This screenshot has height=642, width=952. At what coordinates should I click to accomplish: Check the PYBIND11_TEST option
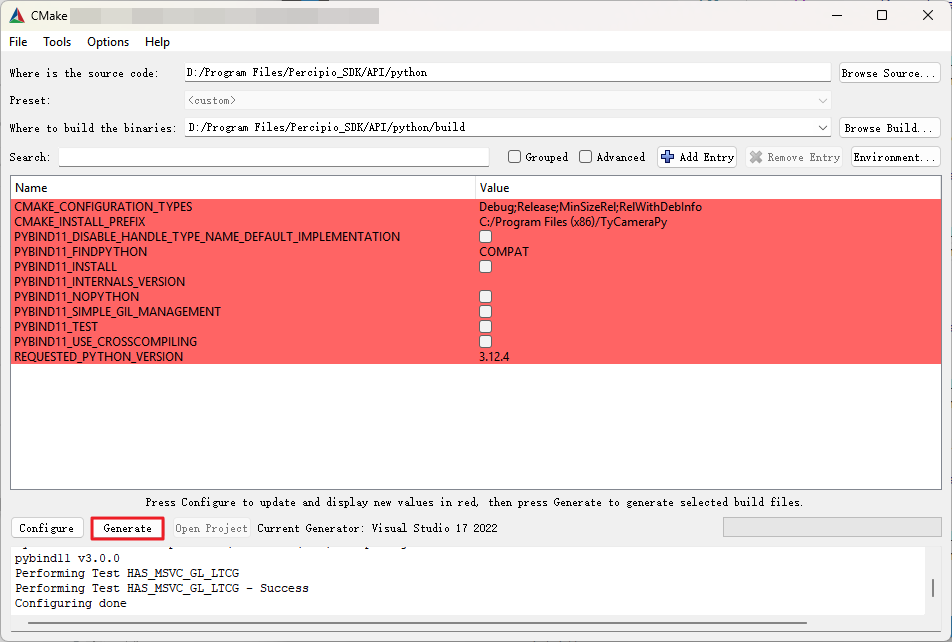coord(485,327)
